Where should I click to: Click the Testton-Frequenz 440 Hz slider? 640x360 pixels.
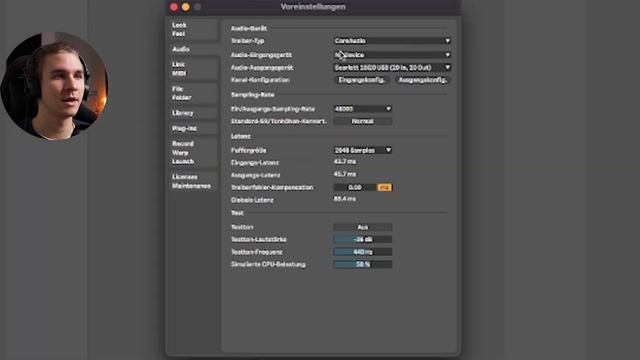pyautogui.click(x=362, y=252)
